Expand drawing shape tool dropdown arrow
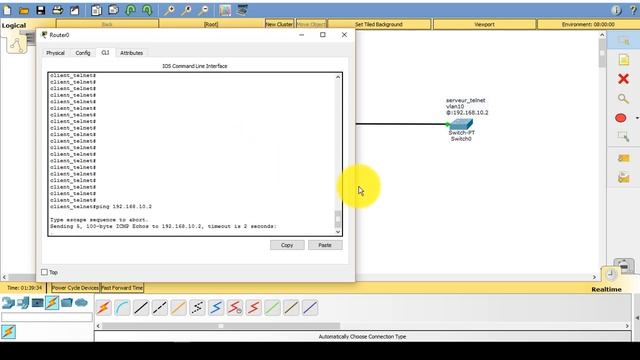The width and height of the screenshot is (640, 360). coord(637,118)
